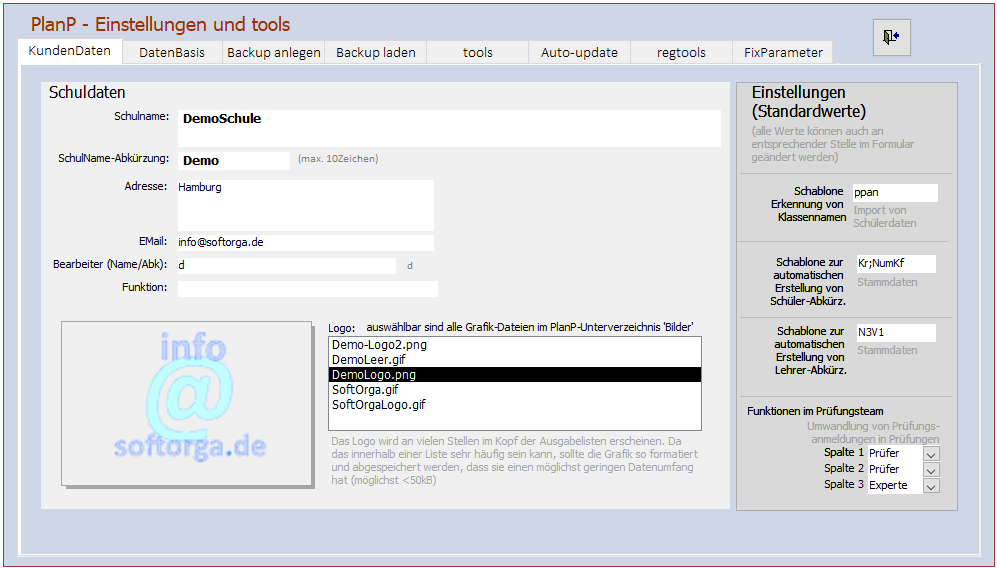The image size is (997, 568).
Task: Open the Backup anlegen tab
Action: tap(273, 52)
